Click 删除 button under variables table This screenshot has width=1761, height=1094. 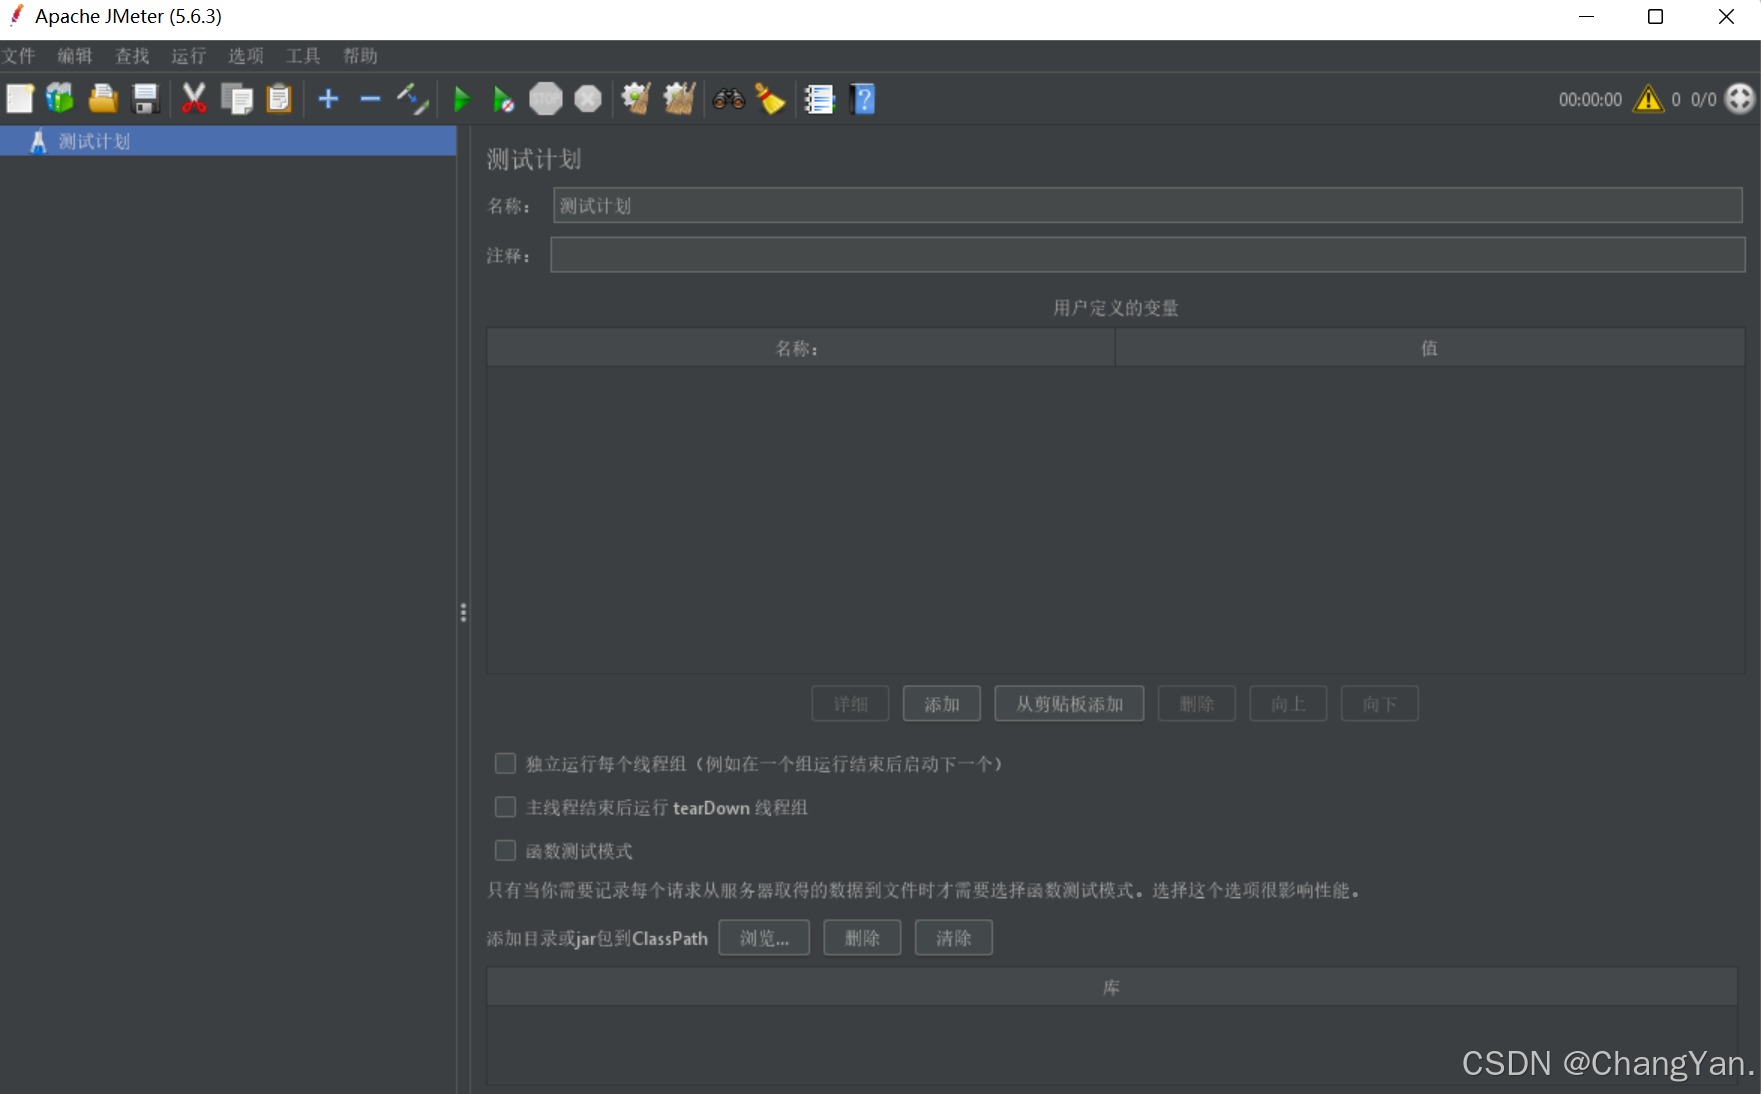[x=1196, y=704]
